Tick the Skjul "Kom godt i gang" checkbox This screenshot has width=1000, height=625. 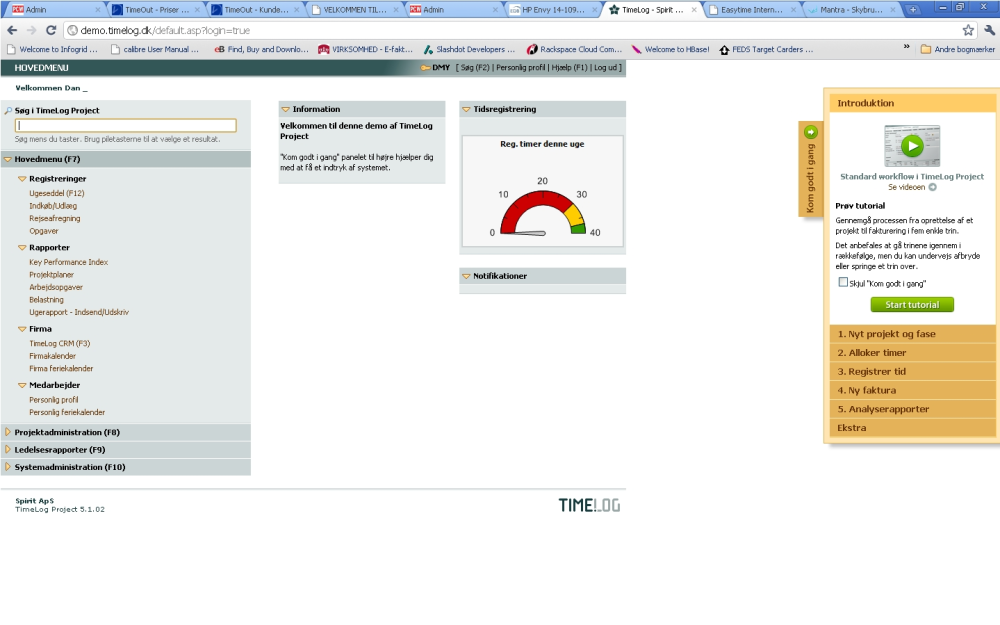[x=843, y=282]
